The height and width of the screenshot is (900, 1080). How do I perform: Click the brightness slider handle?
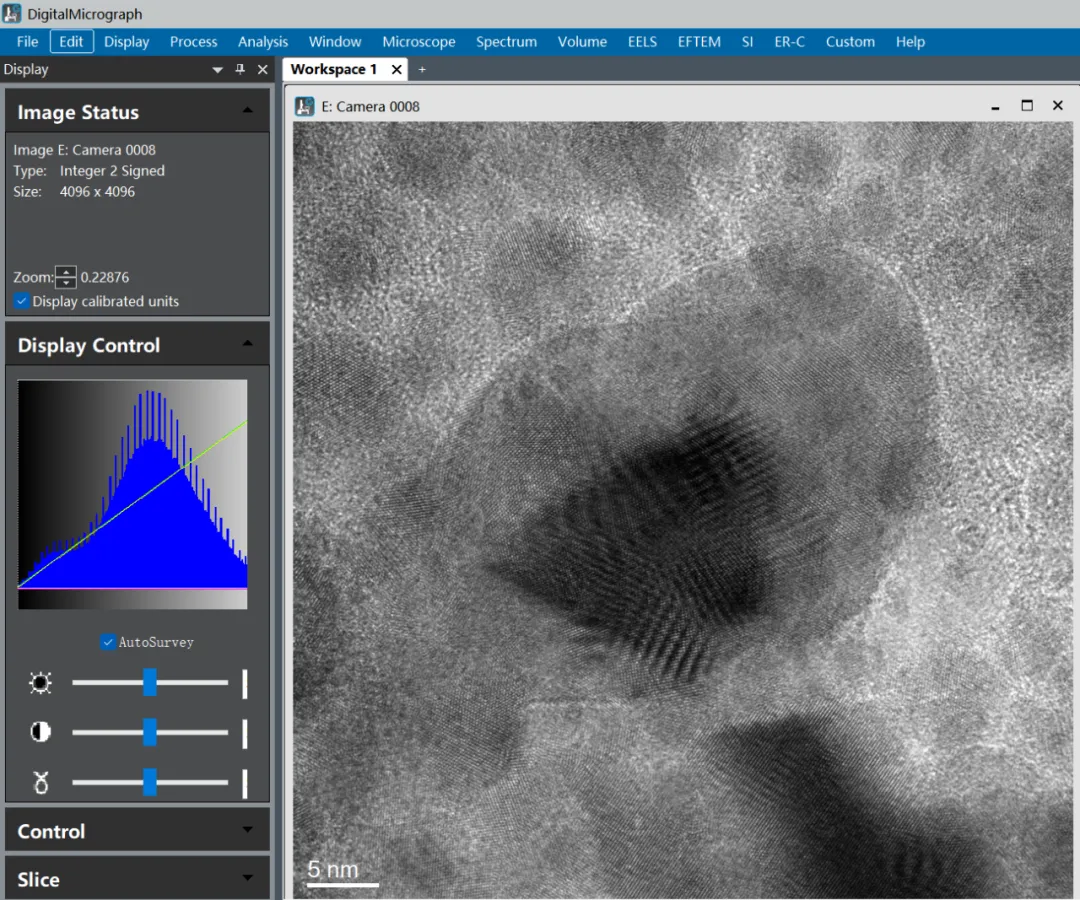(150, 683)
